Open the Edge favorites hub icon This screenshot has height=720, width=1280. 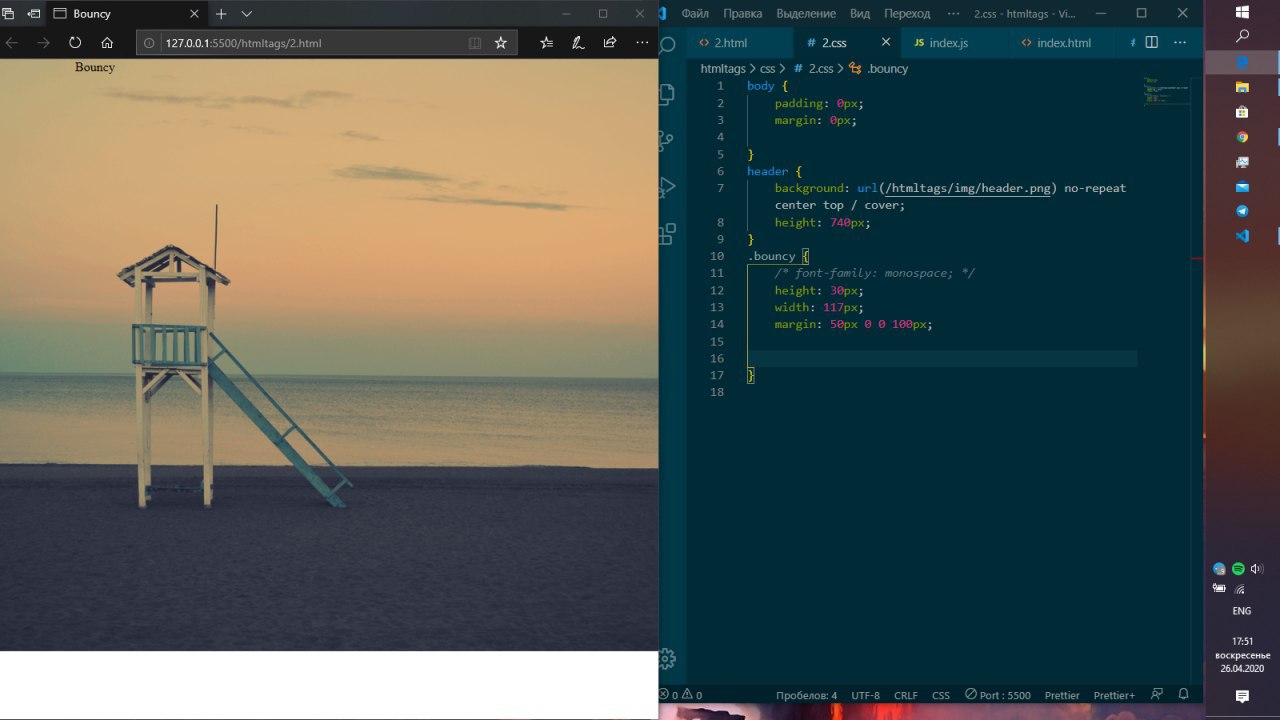click(546, 43)
